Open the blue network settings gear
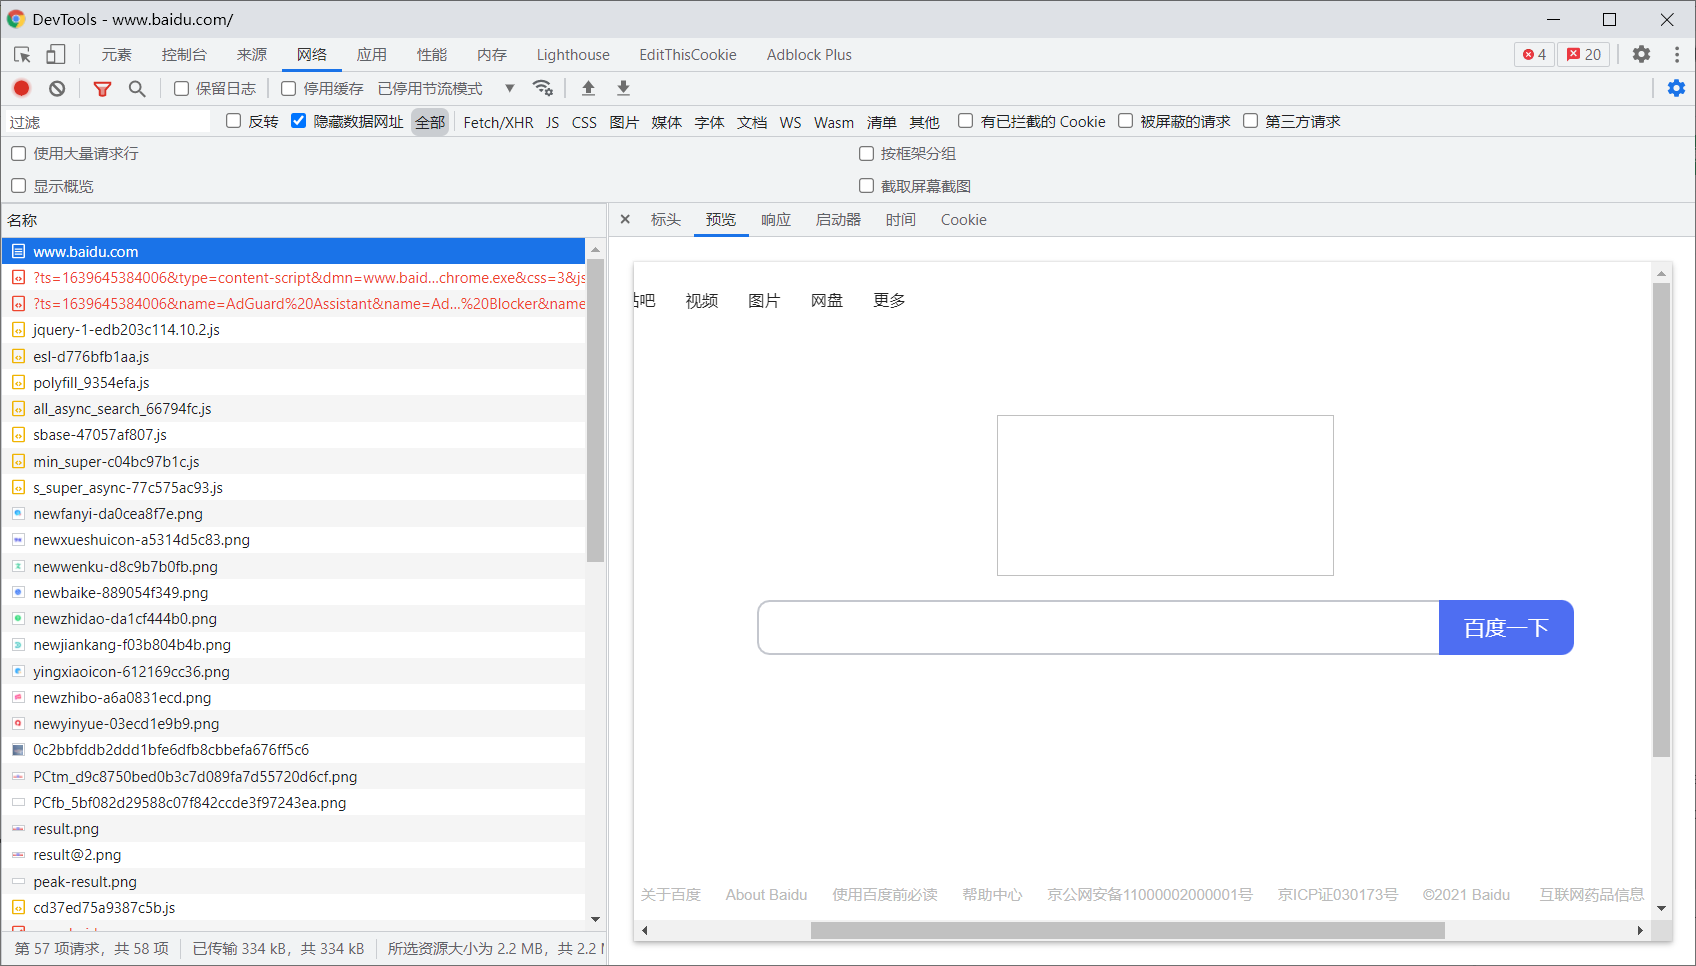Image resolution: width=1696 pixels, height=966 pixels. click(x=1676, y=88)
